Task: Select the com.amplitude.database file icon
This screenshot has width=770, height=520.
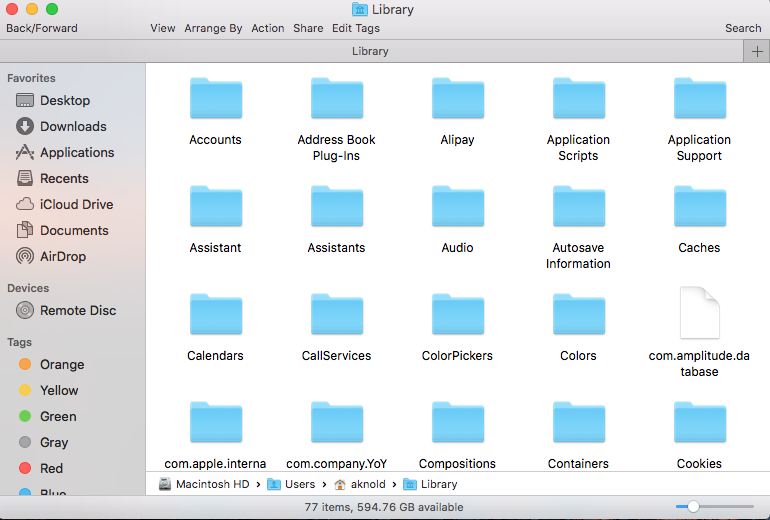Action: tap(699, 313)
